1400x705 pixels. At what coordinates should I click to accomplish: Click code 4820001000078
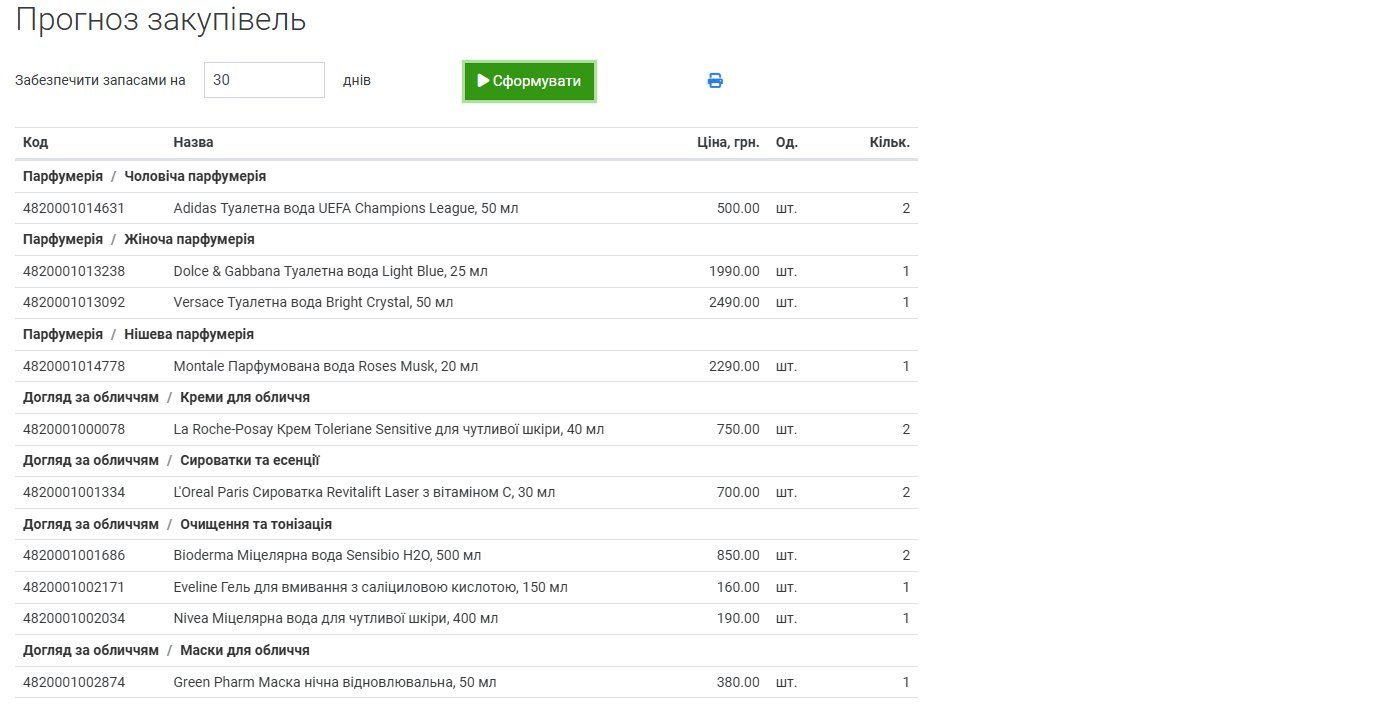tap(74, 429)
